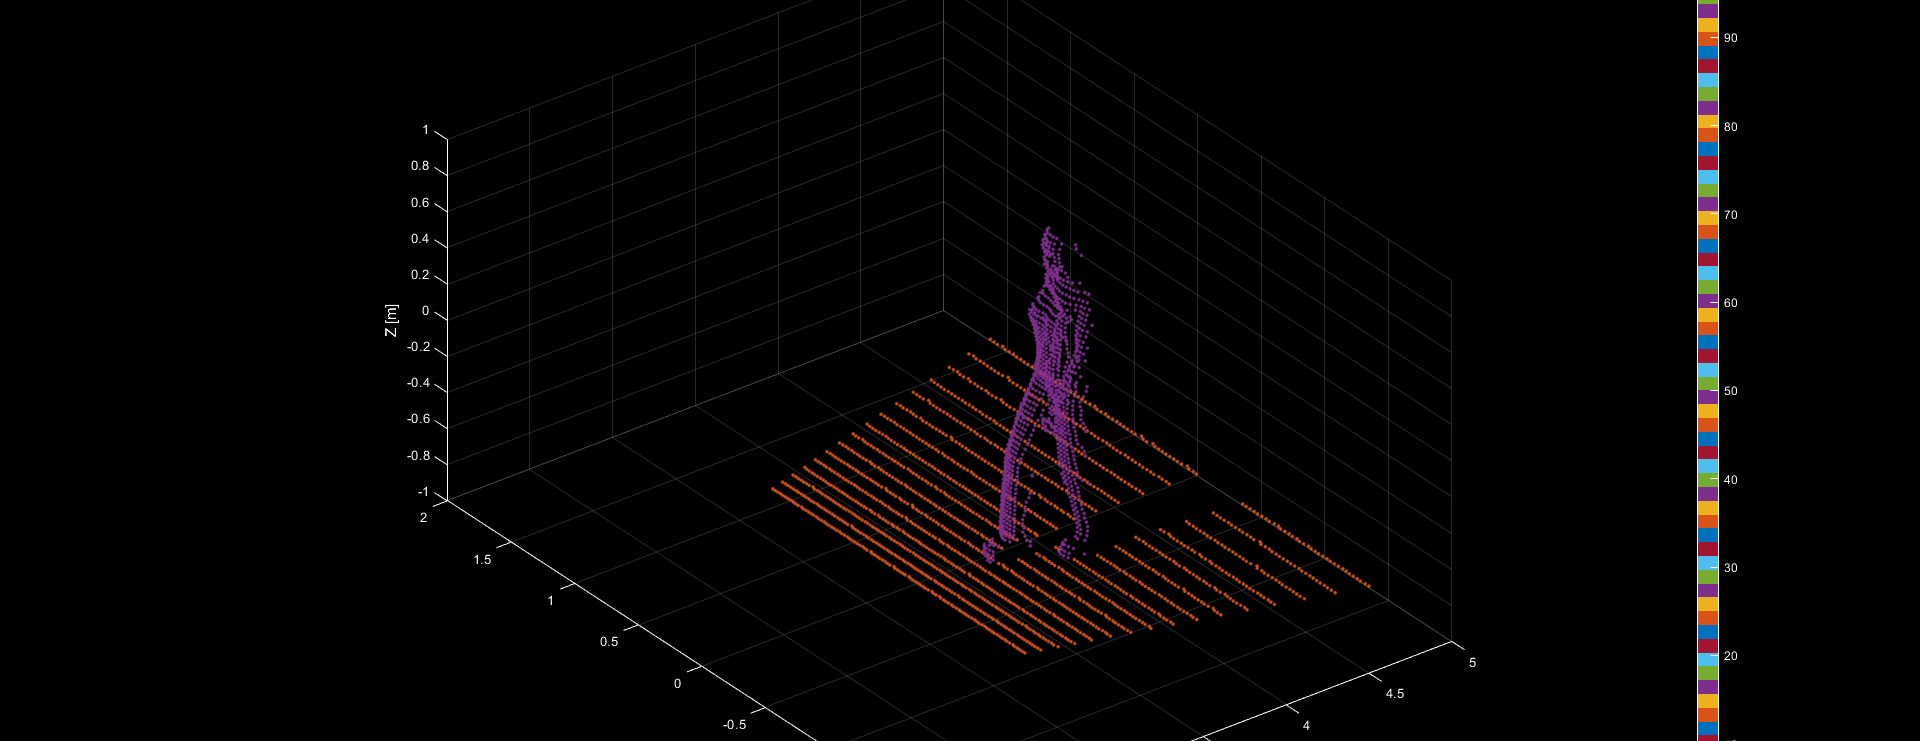Viewport: 1920px width, 741px height.
Task: Click the colorbar label 20
Action: coord(1731,656)
